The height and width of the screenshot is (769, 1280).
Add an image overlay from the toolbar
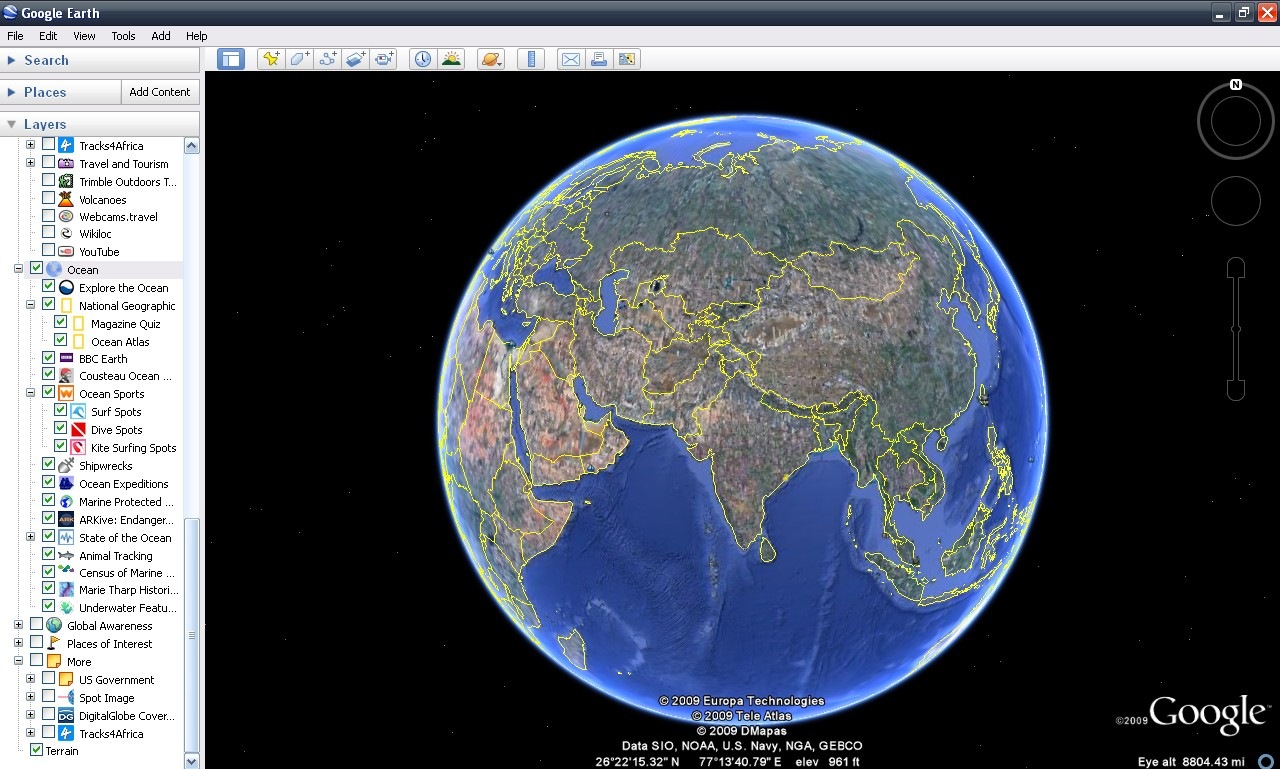(x=355, y=59)
